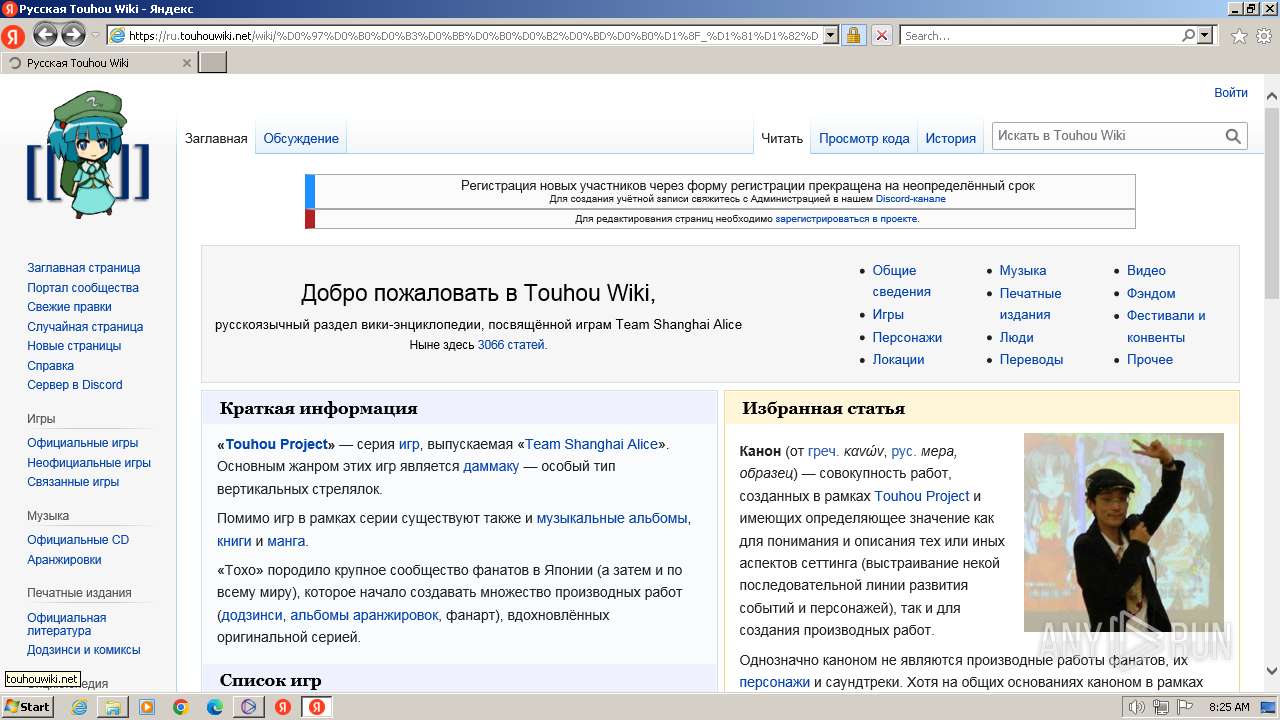The width and height of the screenshot is (1280, 720).
Task: Open Связанные игры sidebar link
Action: pyautogui.click(x=73, y=482)
